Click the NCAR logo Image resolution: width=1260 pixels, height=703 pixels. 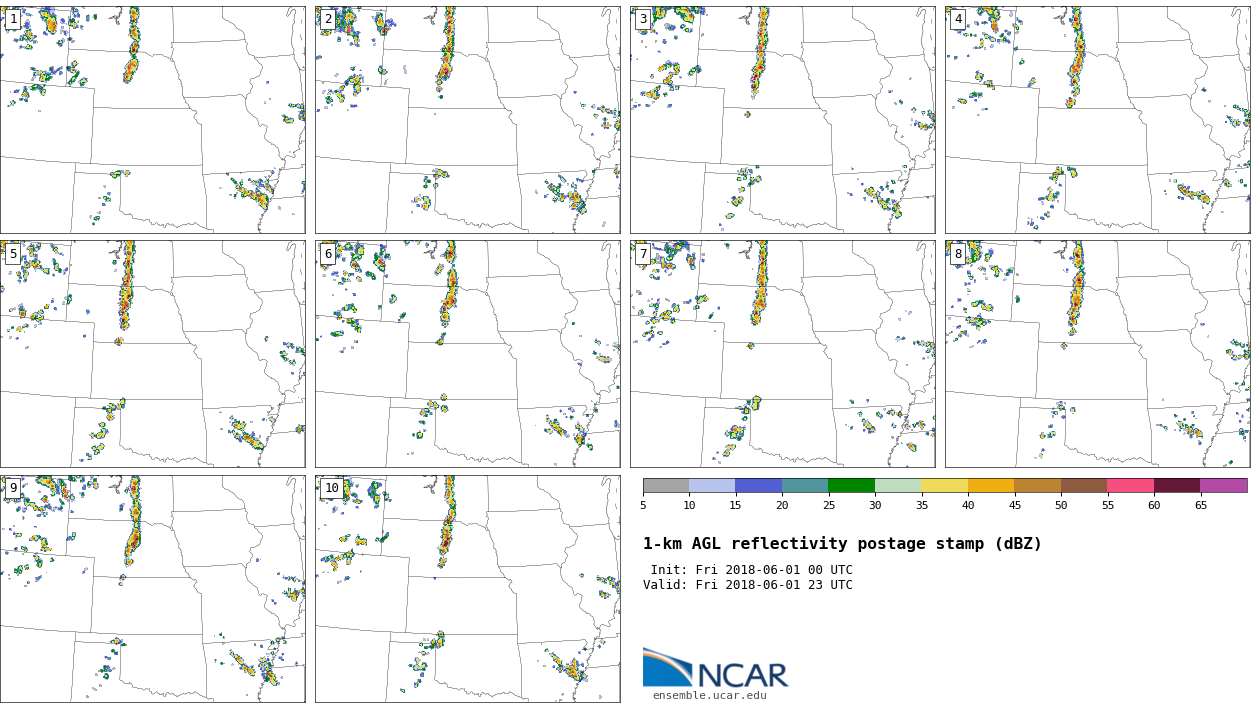pyautogui.click(x=715, y=668)
